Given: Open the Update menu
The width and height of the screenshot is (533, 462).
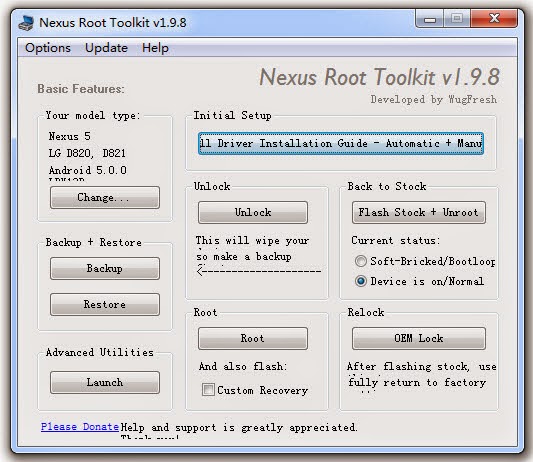Looking at the screenshot, I should 106,48.
